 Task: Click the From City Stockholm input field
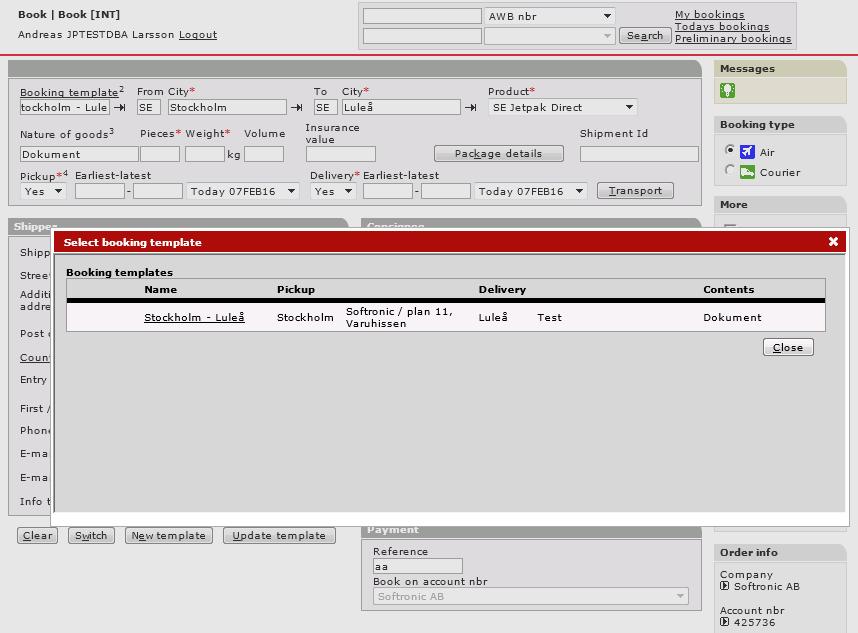(x=227, y=108)
